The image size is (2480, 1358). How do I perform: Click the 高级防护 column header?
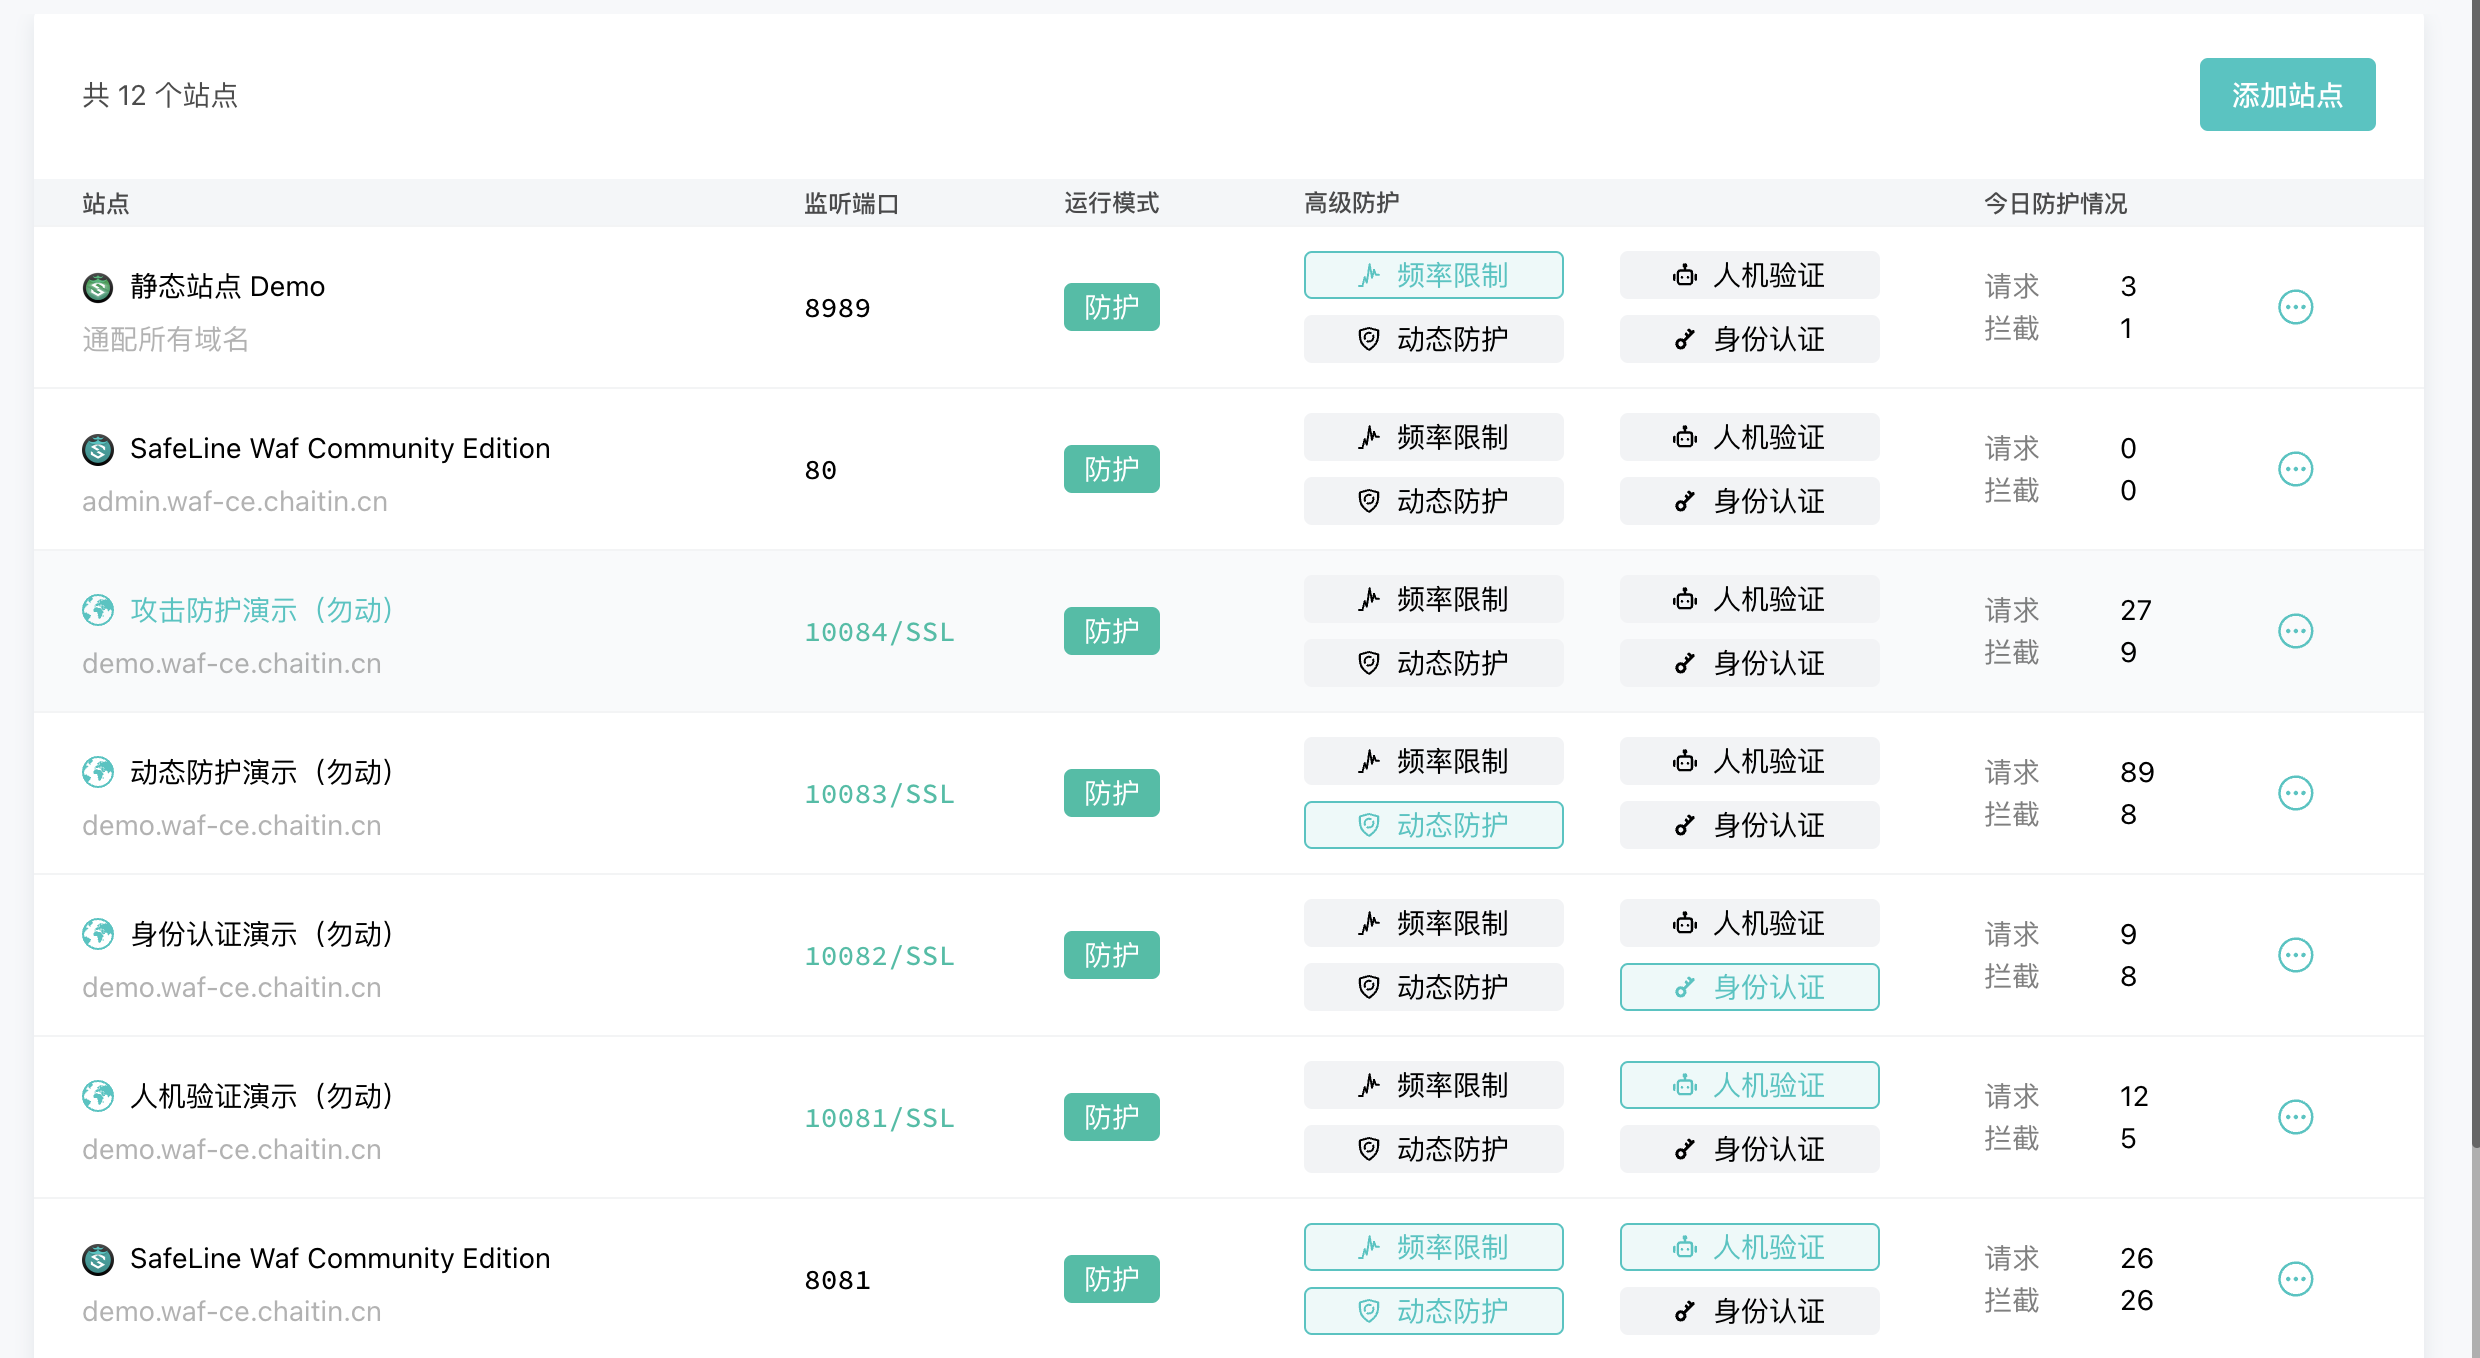point(1351,203)
